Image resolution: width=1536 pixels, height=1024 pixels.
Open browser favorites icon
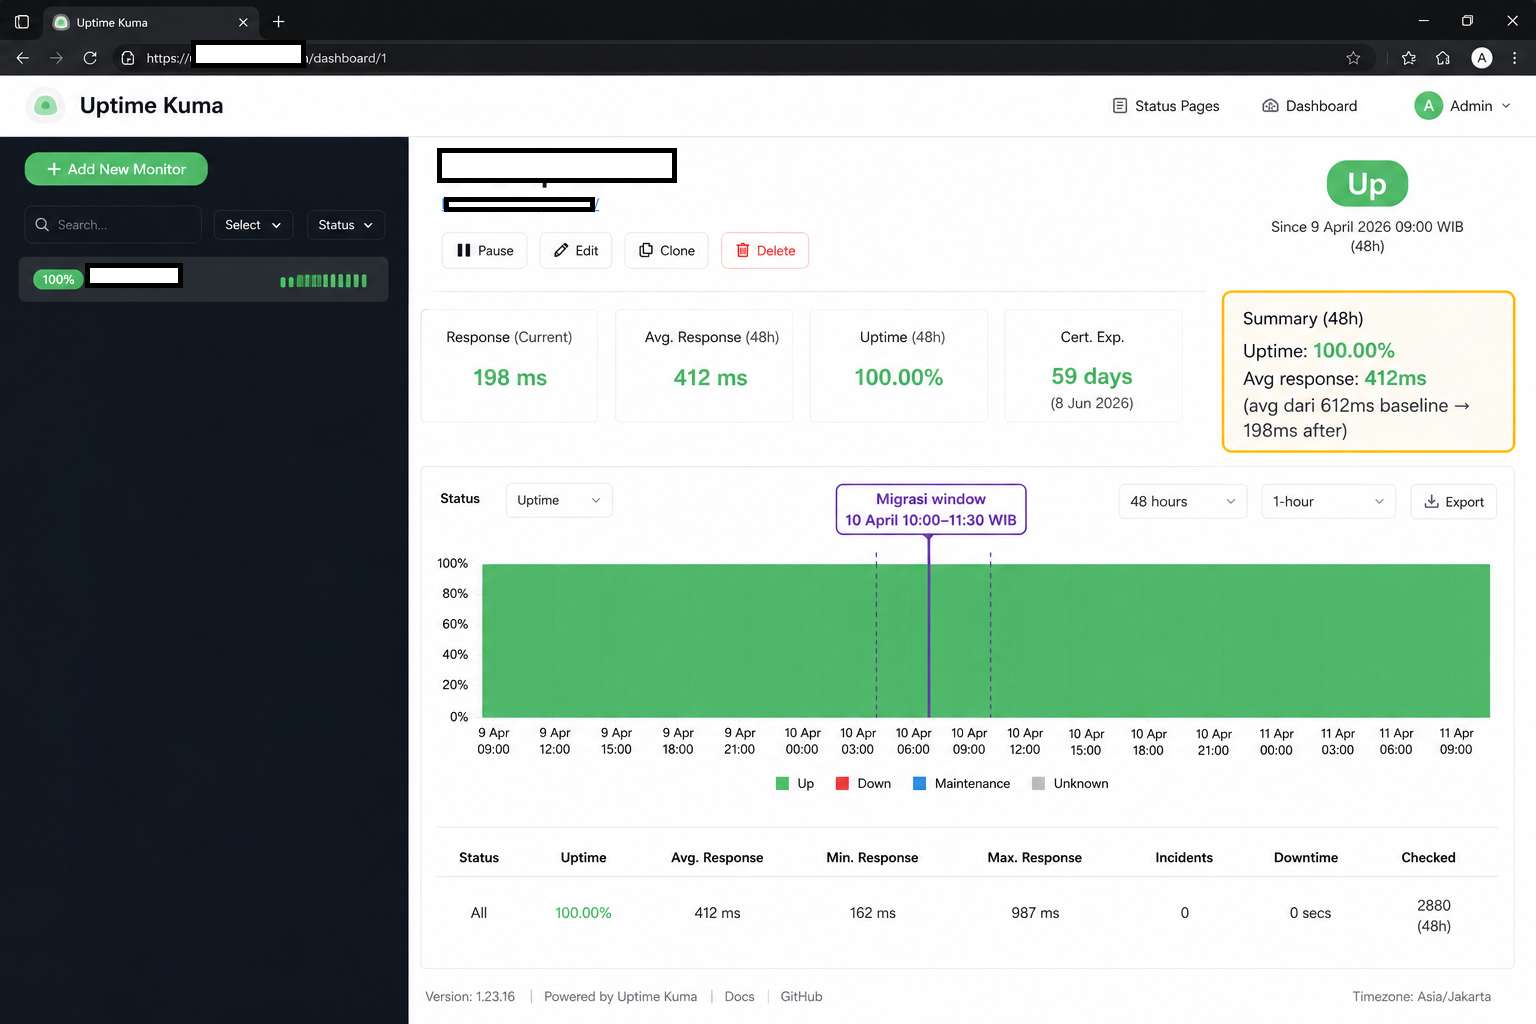pyautogui.click(x=1409, y=58)
